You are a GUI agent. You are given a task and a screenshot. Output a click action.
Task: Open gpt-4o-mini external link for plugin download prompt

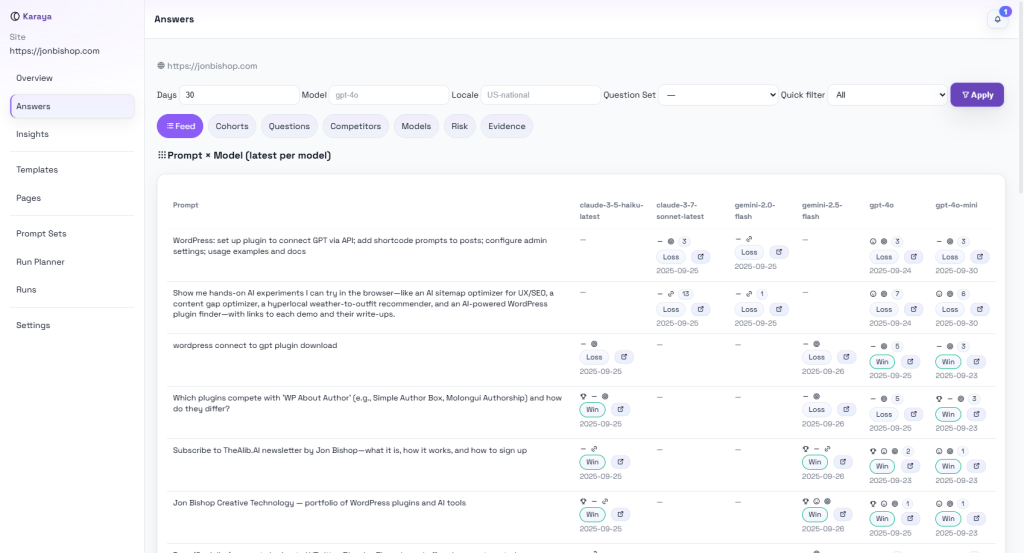coord(976,362)
